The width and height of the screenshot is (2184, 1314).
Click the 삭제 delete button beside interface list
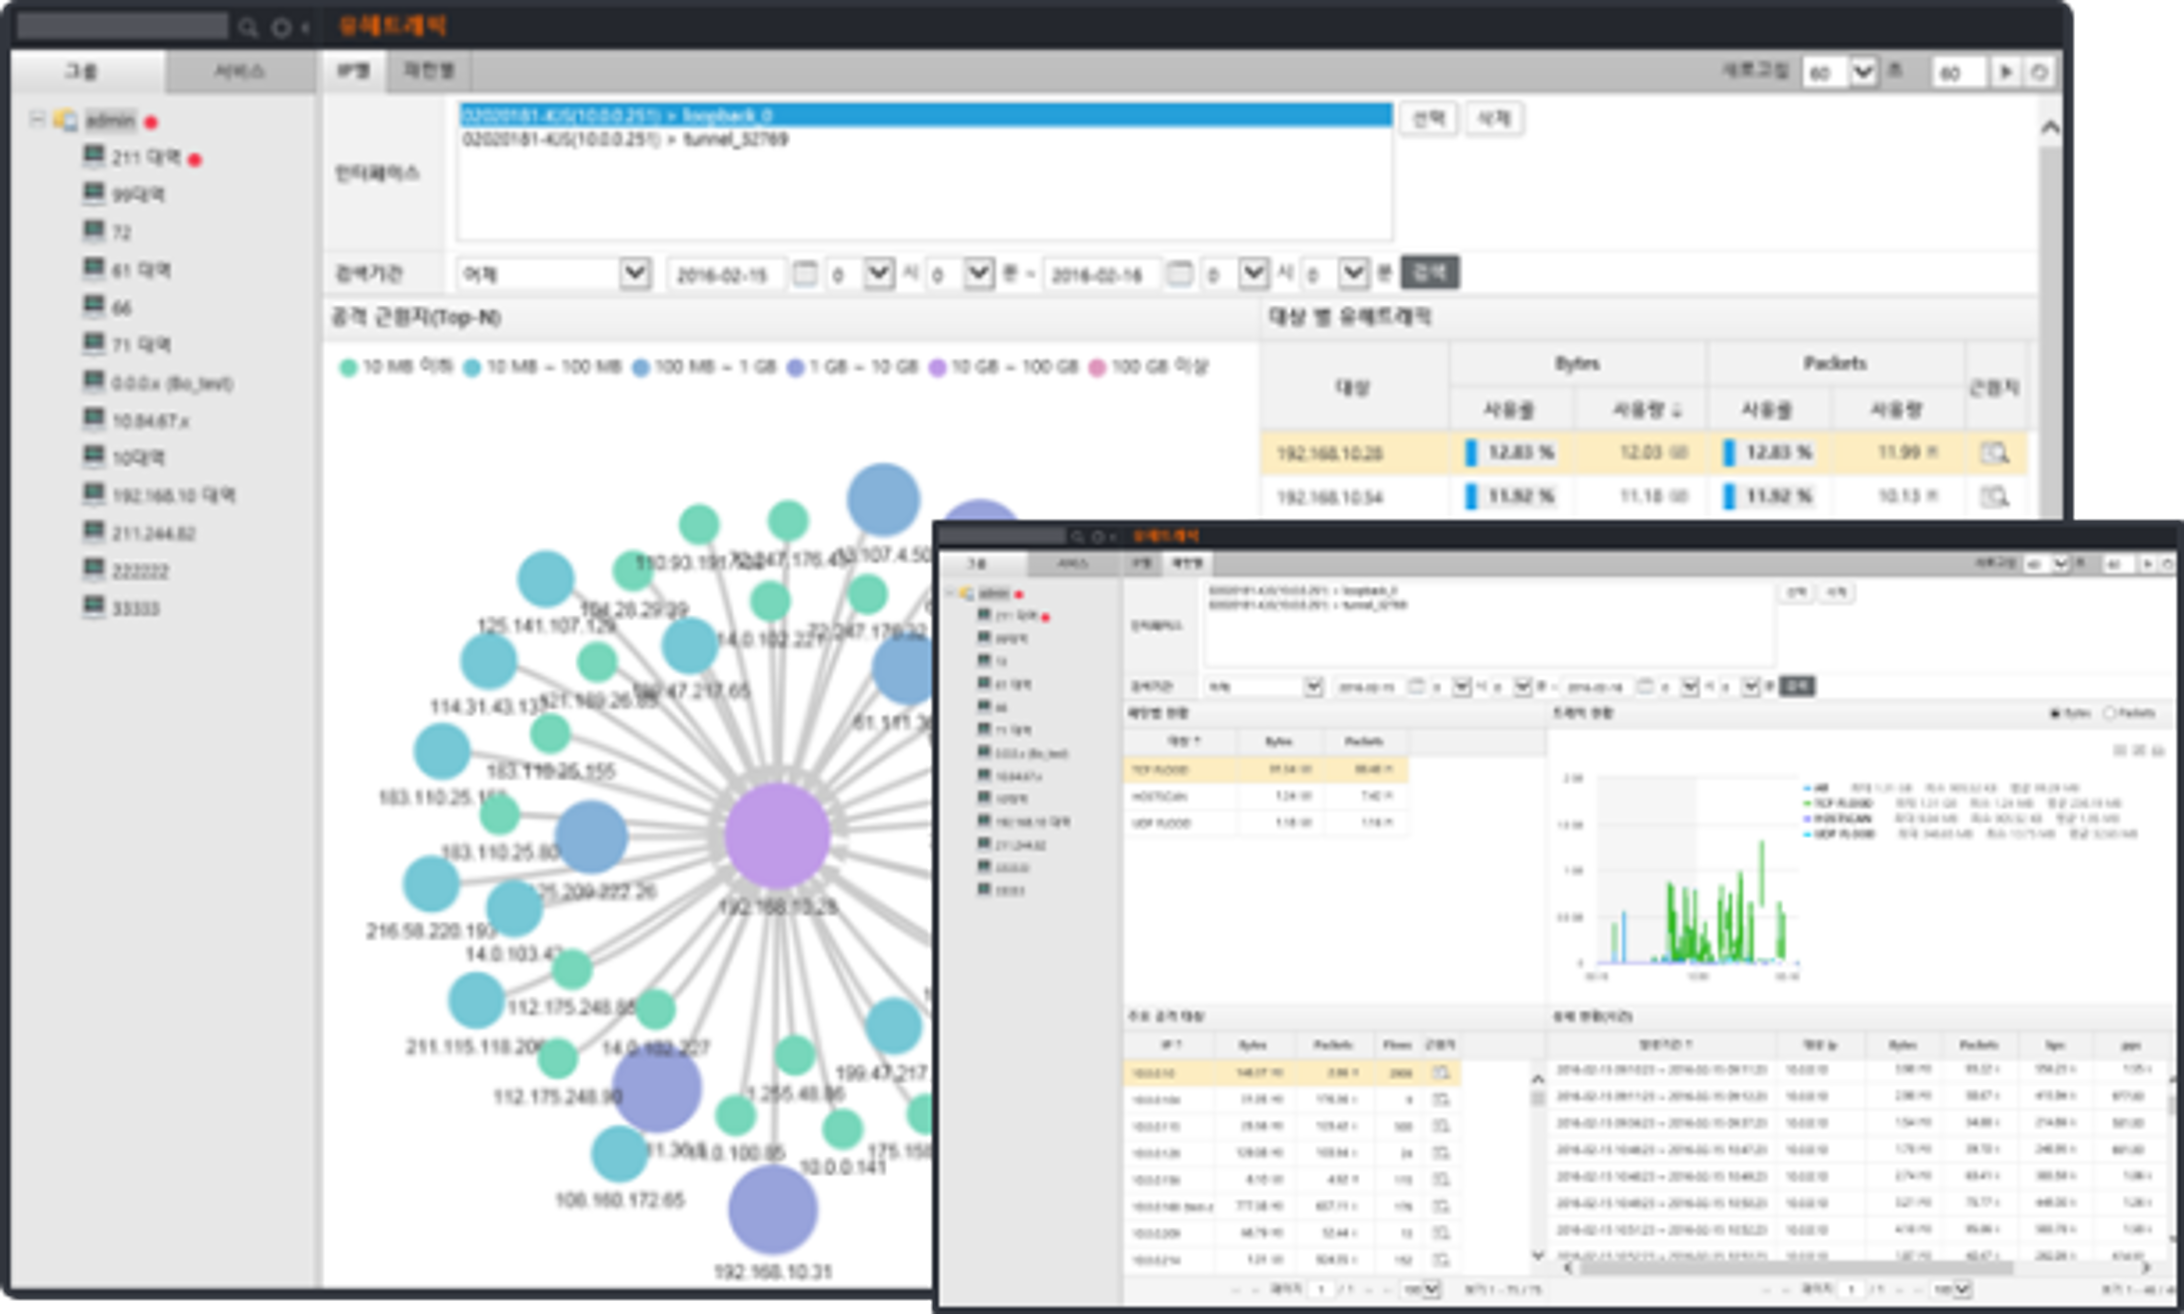tap(1494, 119)
